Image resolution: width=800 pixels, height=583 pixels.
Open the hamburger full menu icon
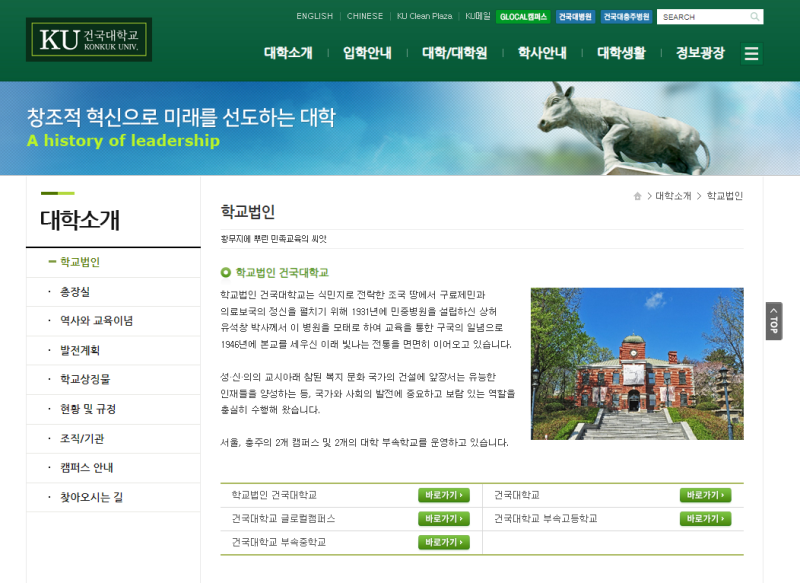tap(751, 54)
